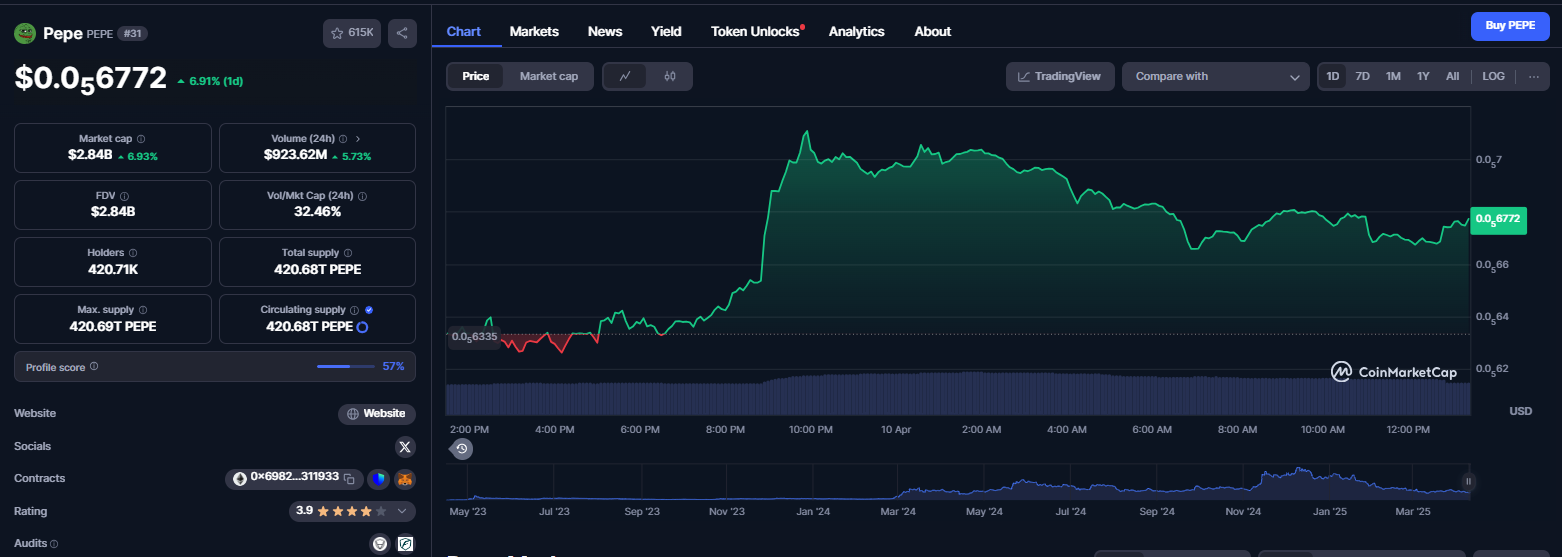Screen dimensions: 1562x557
Task: Click the $2.84B market cap value
Action: click(x=90, y=155)
